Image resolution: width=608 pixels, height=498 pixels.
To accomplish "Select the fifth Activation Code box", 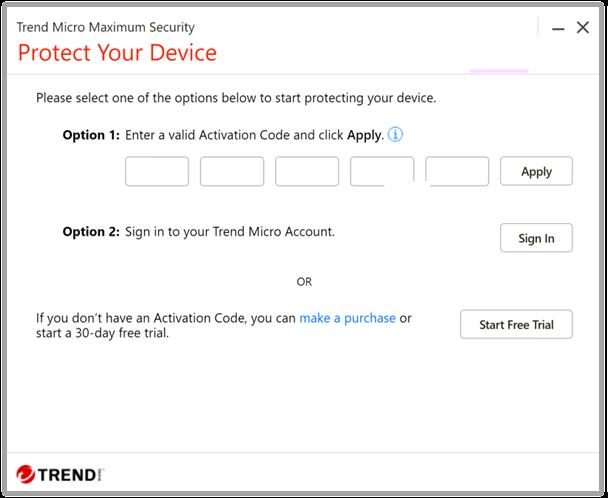I will click(457, 171).
